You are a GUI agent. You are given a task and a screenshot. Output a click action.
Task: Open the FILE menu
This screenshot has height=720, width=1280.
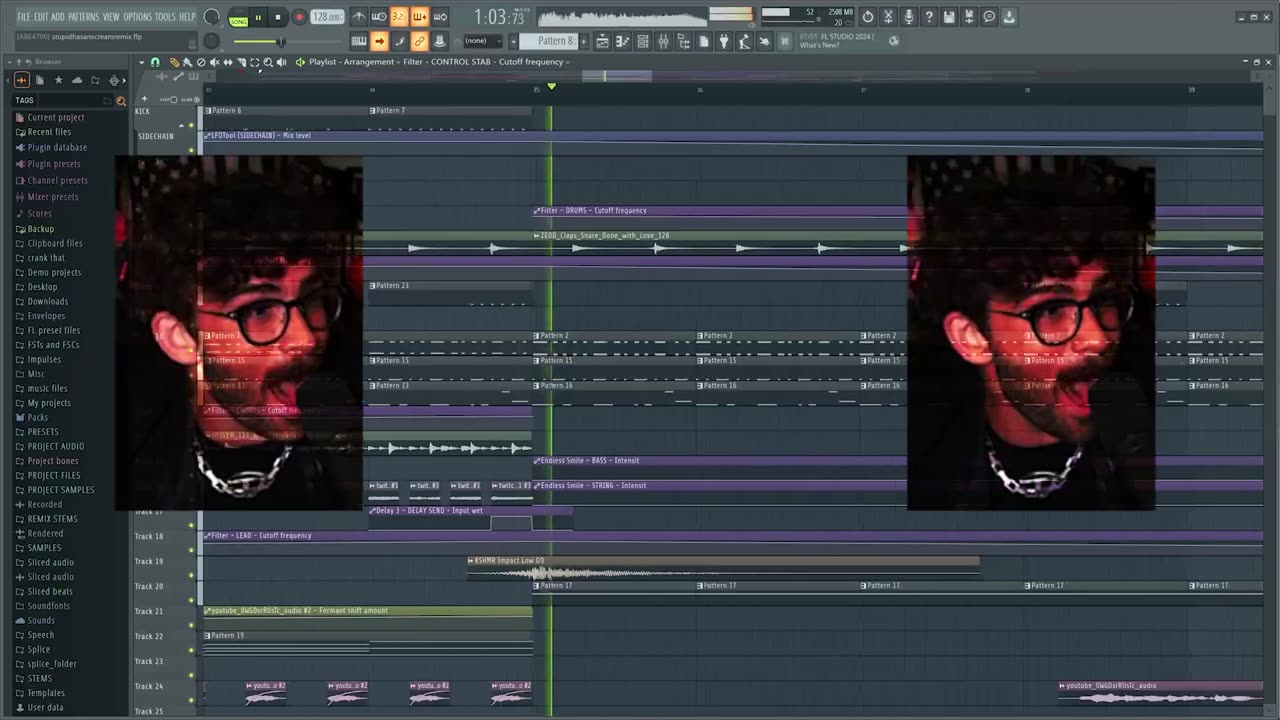[x=23, y=17]
